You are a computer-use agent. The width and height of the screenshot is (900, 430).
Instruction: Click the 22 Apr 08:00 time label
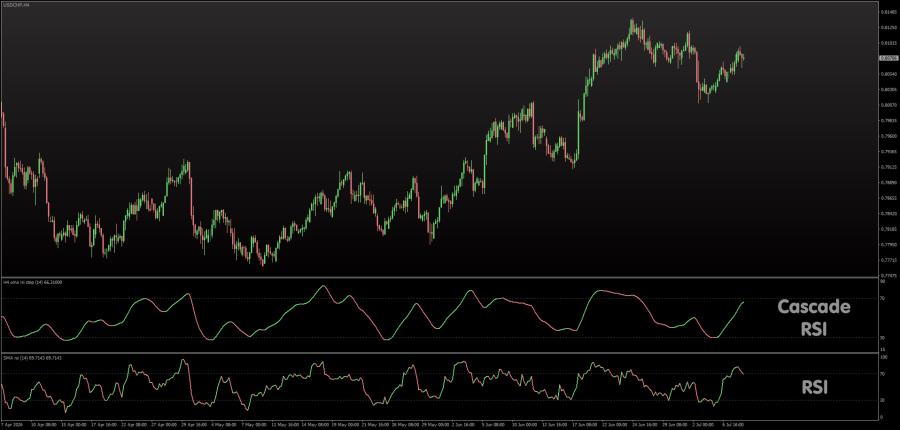[x=134, y=425]
